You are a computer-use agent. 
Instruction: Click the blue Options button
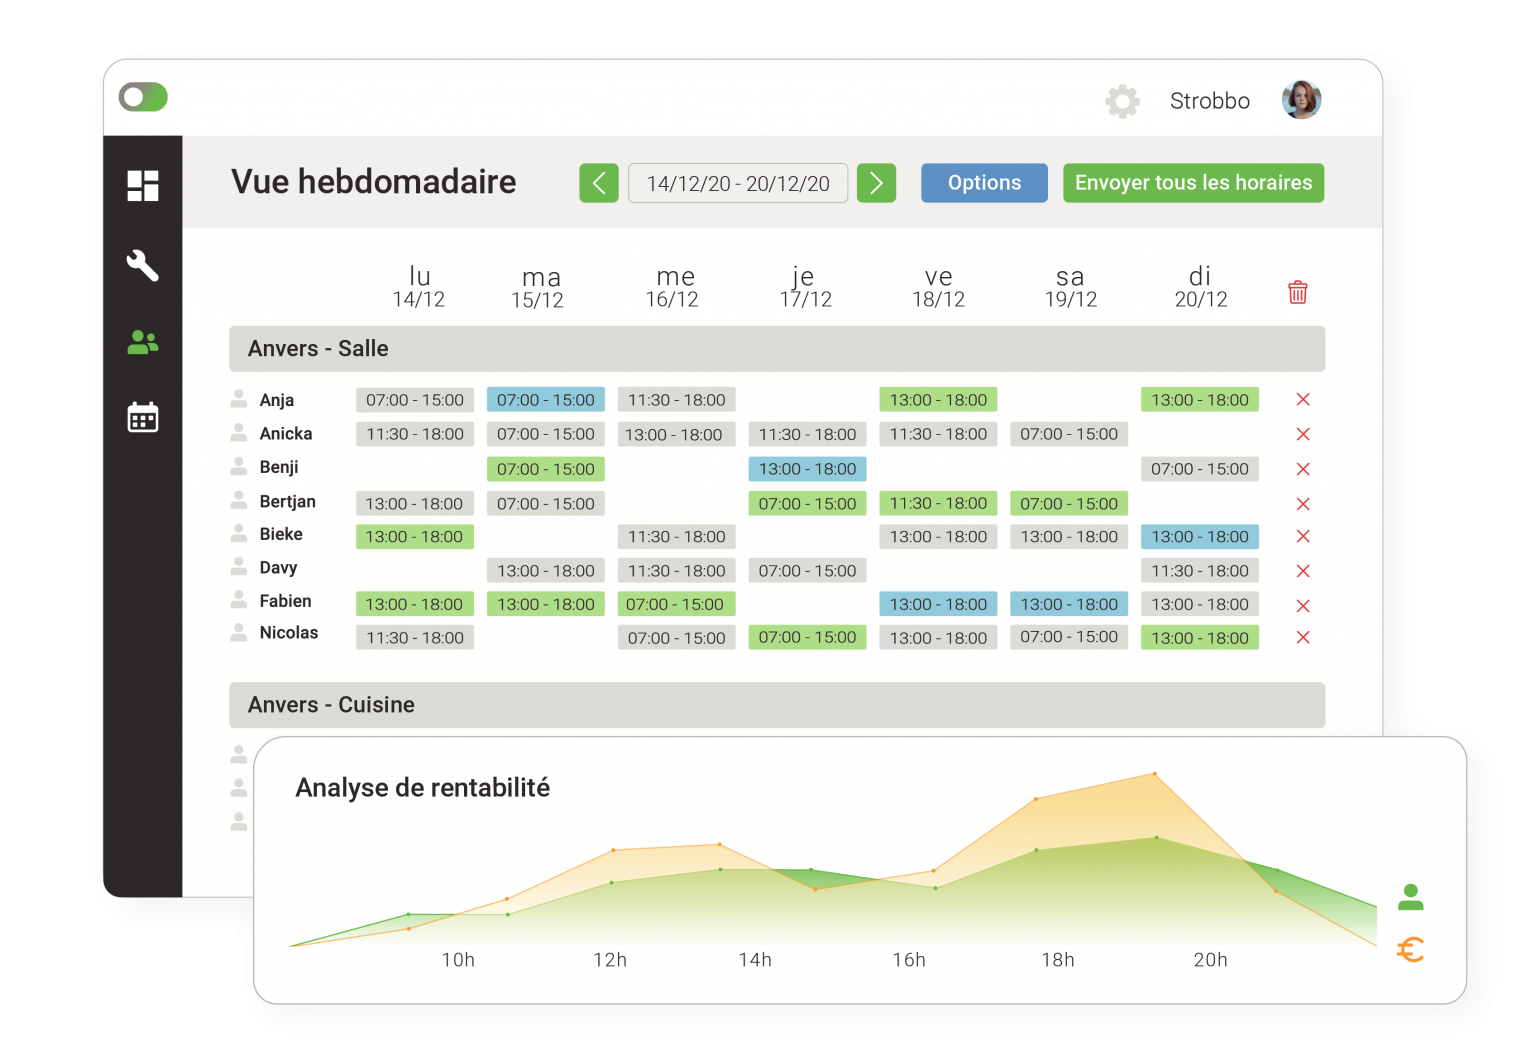coord(984,183)
